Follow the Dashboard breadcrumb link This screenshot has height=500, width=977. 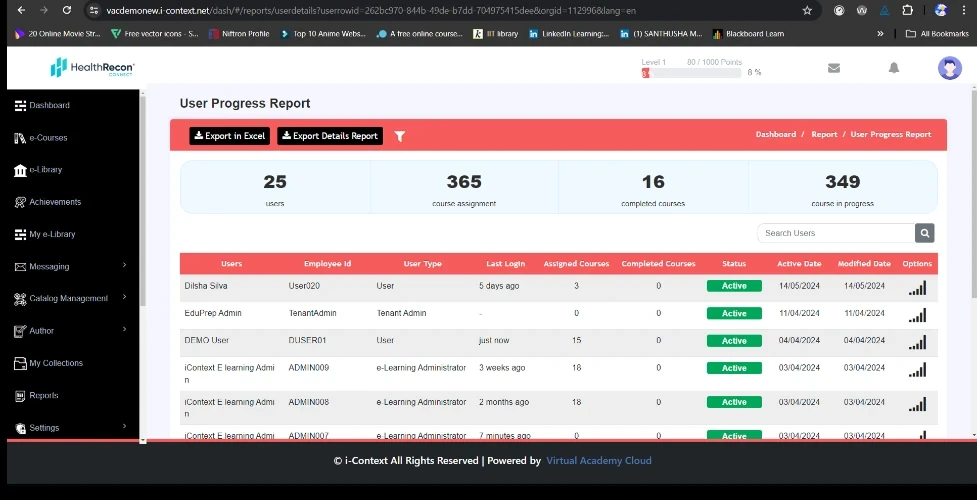[776, 135]
